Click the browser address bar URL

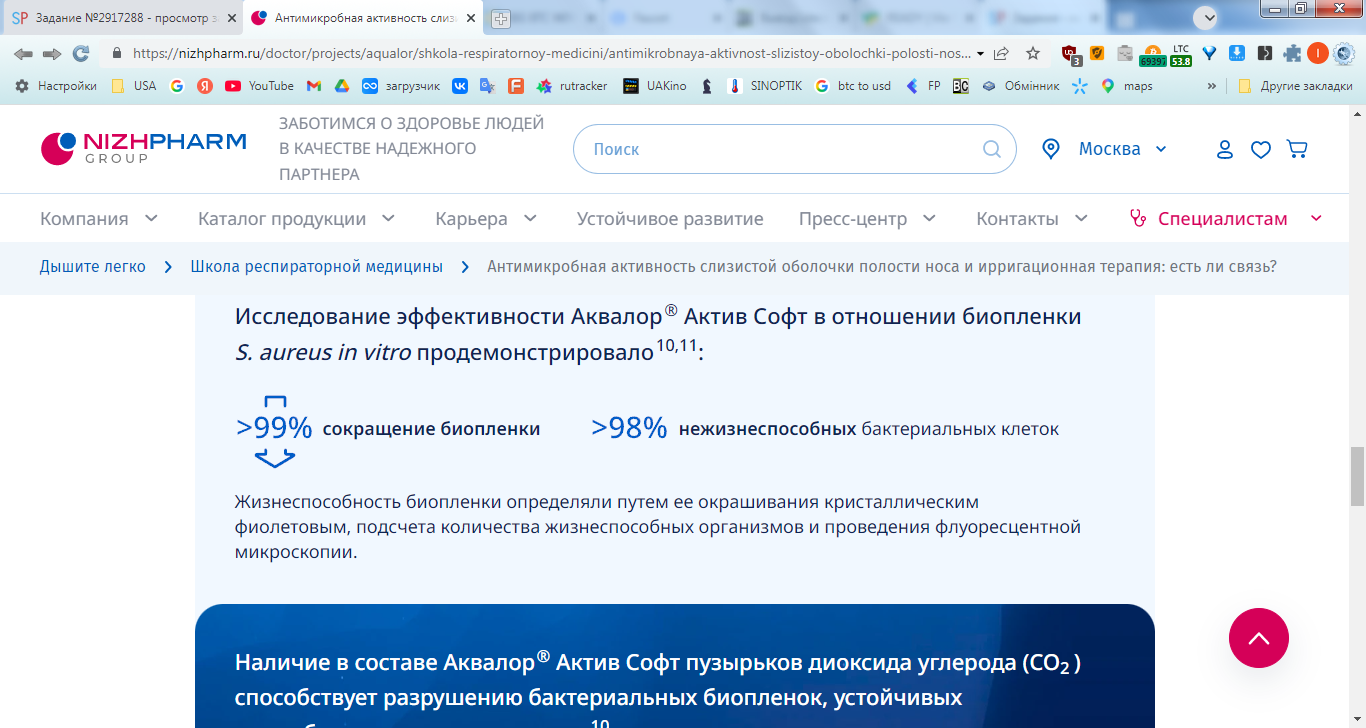tap(550, 53)
